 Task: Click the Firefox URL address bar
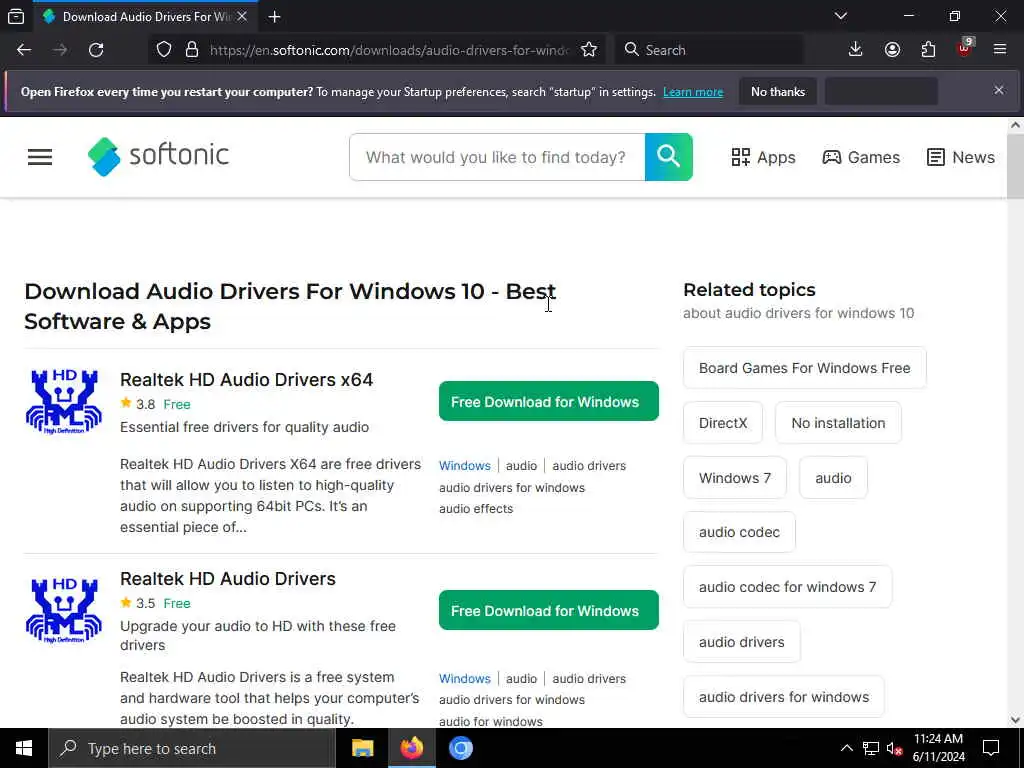click(389, 50)
